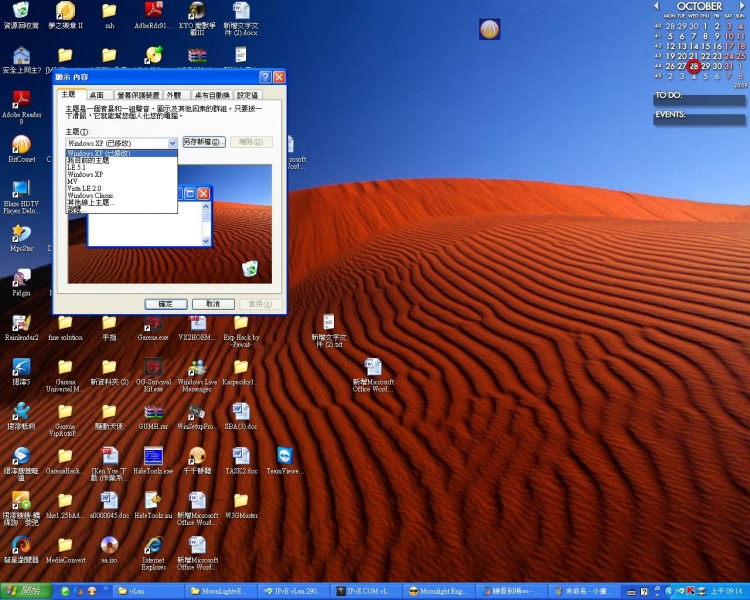Image resolution: width=750 pixels, height=600 pixels.
Task: Switch to the 桌面 tab
Action: pos(96,94)
